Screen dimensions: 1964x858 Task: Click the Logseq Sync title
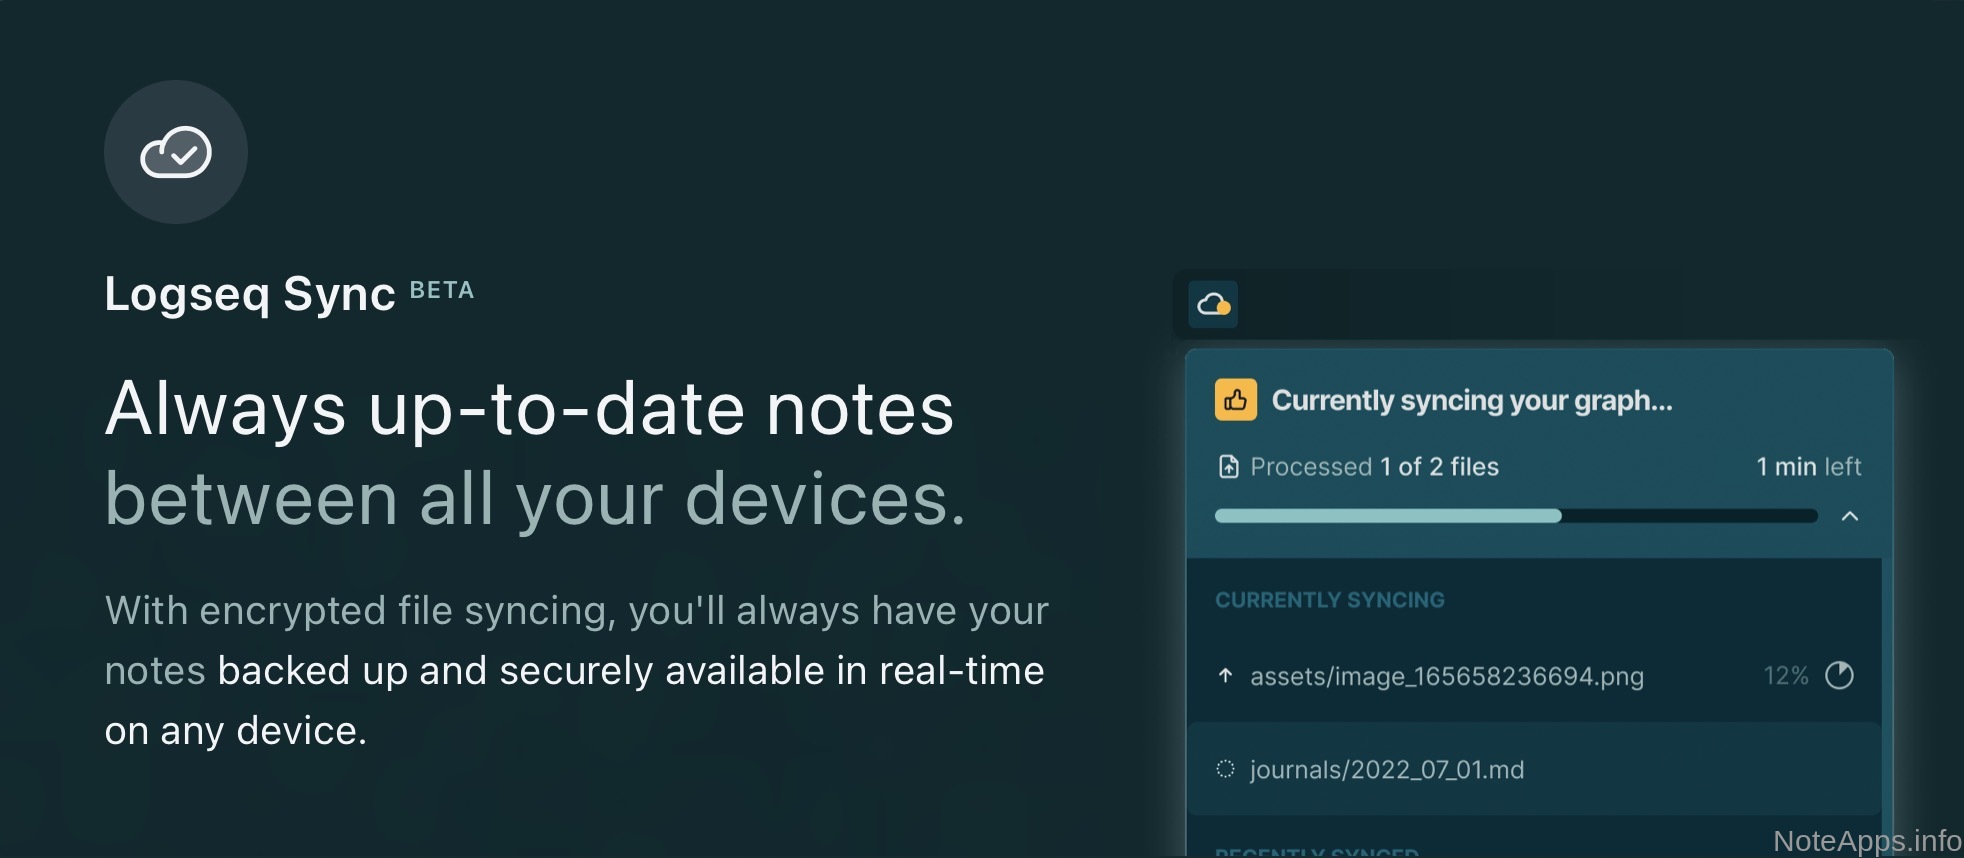pos(250,294)
